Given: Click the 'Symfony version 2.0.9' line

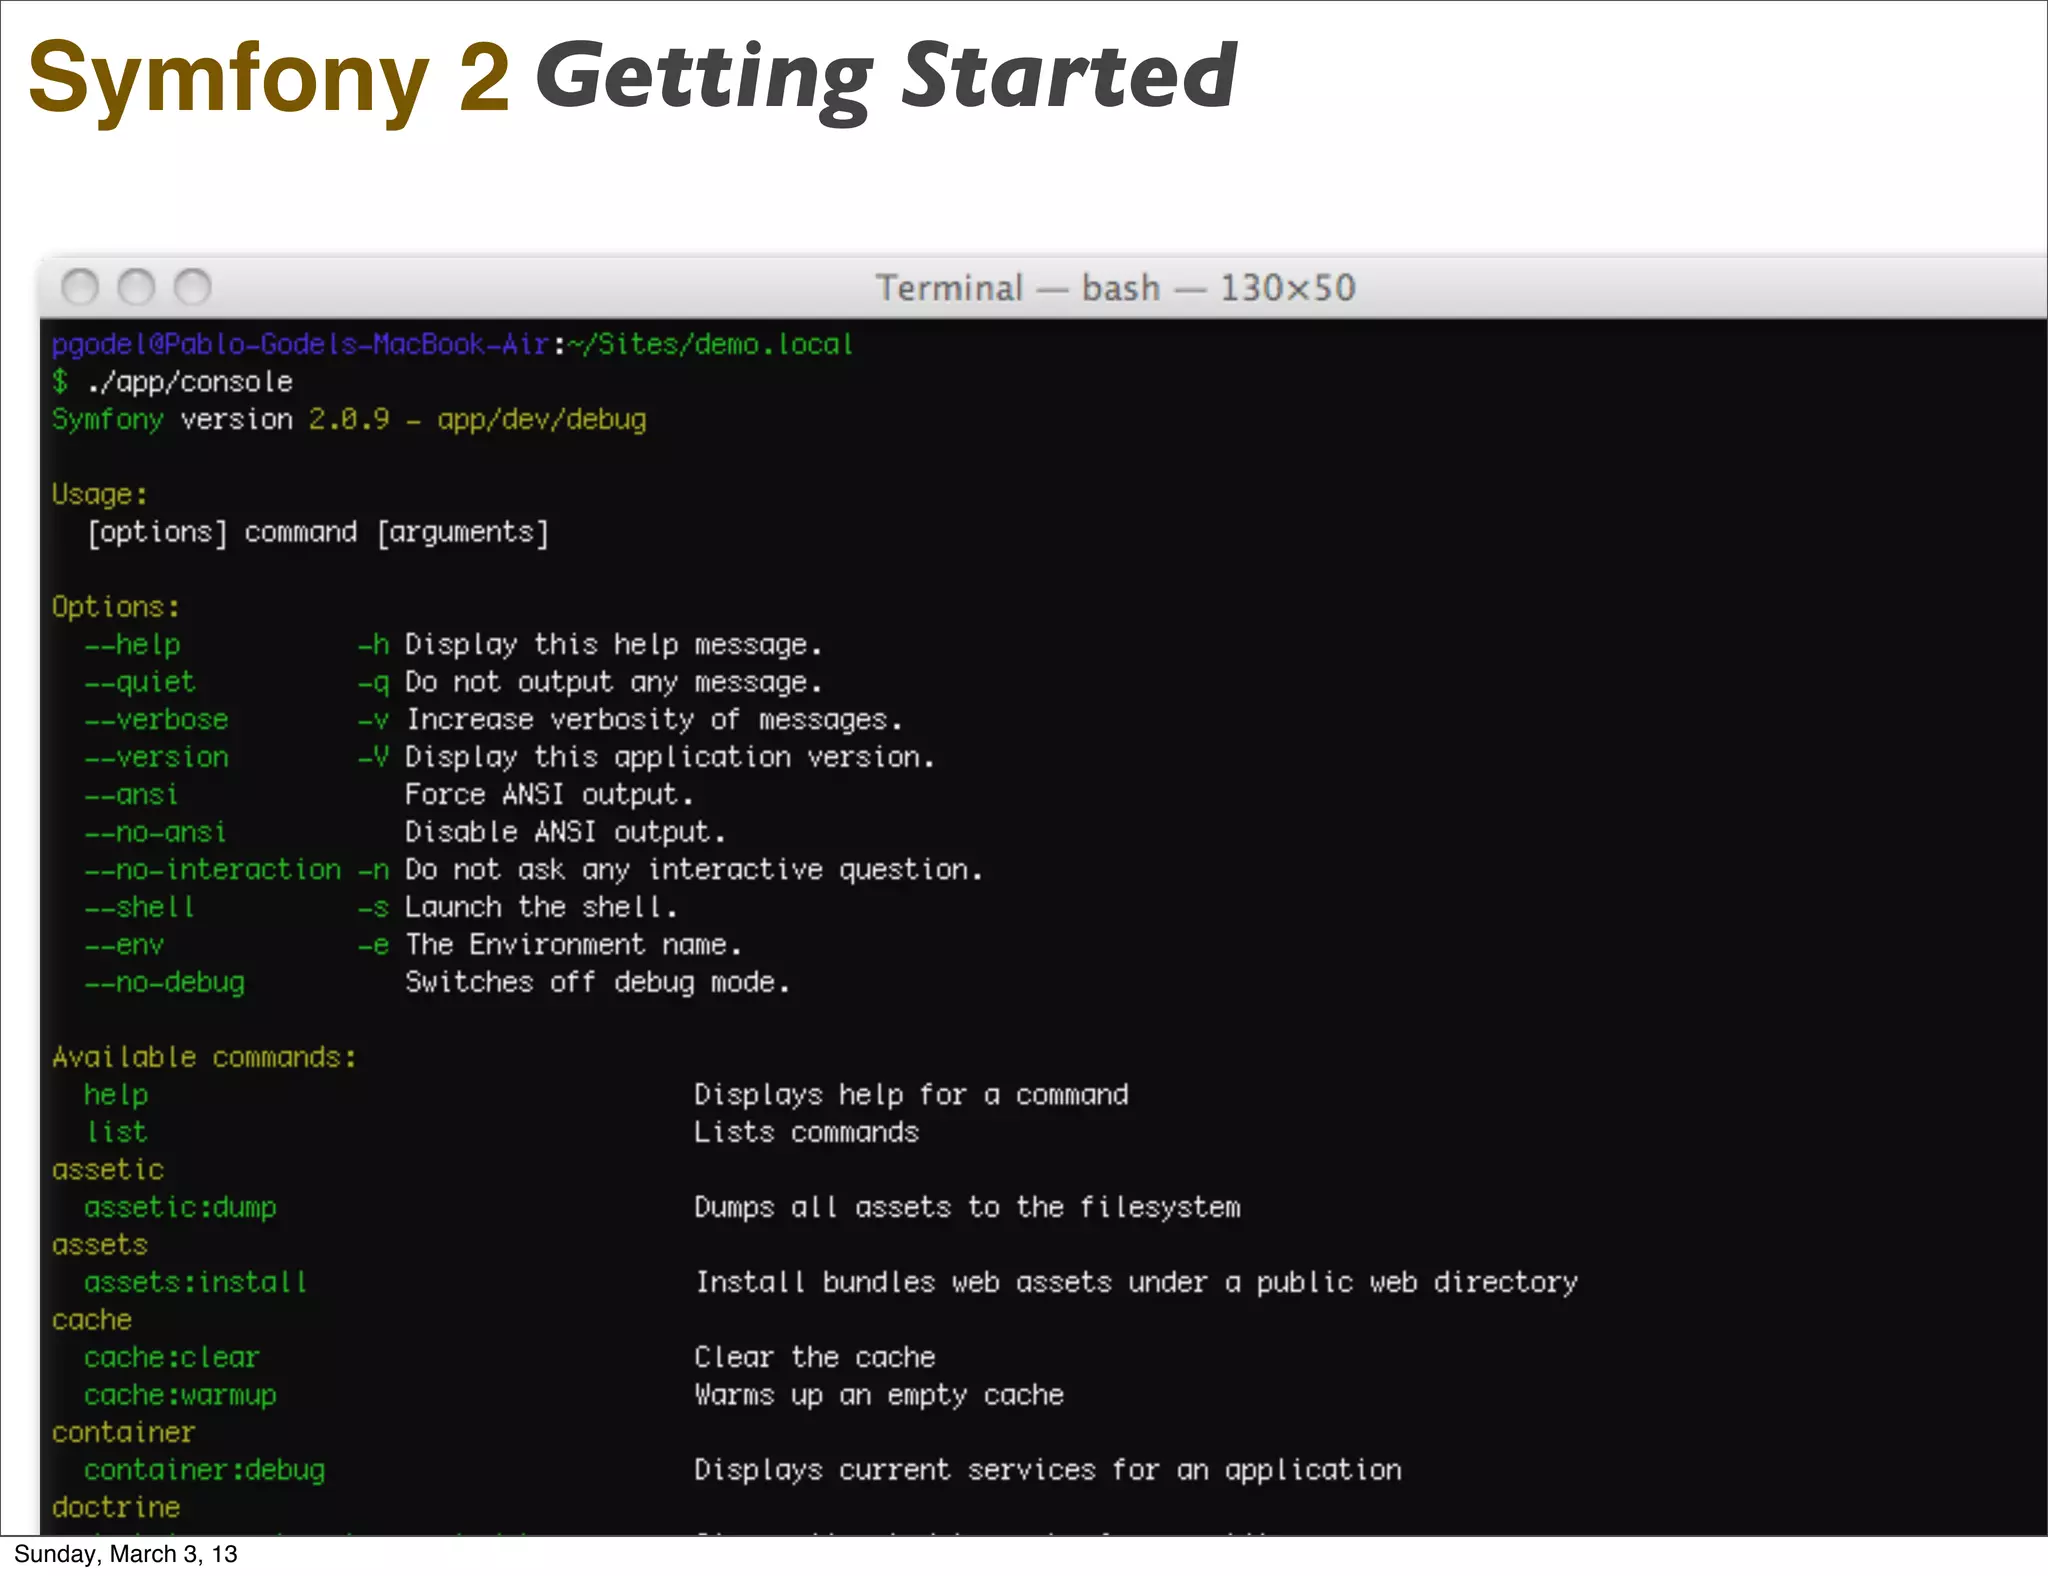Looking at the screenshot, I should 349,420.
